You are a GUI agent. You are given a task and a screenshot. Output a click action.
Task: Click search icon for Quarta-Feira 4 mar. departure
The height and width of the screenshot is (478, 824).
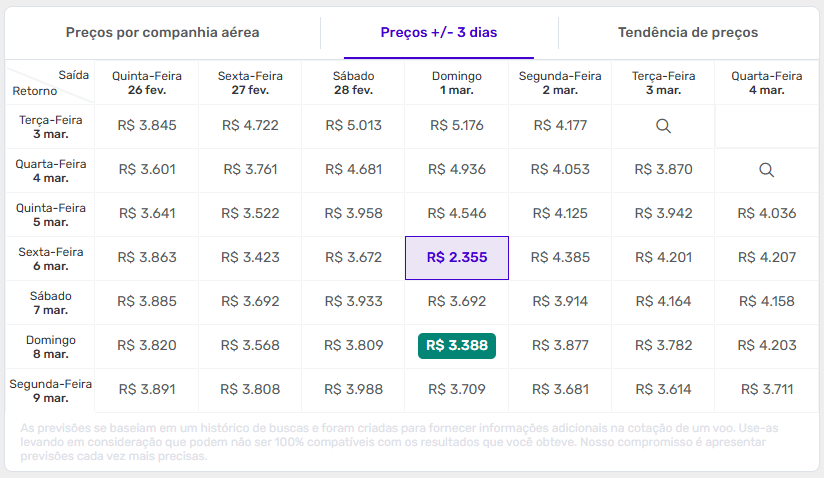pyautogui.click(x=766, y=170)
